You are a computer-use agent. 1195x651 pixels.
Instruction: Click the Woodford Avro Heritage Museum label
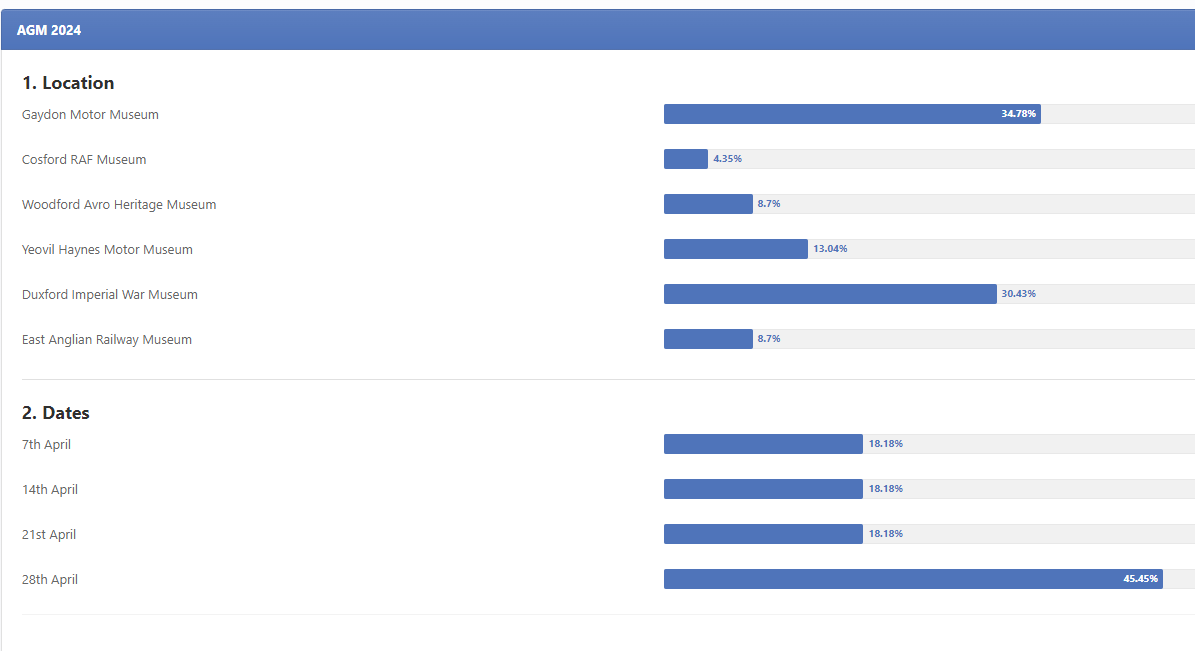tap(119, 205)
